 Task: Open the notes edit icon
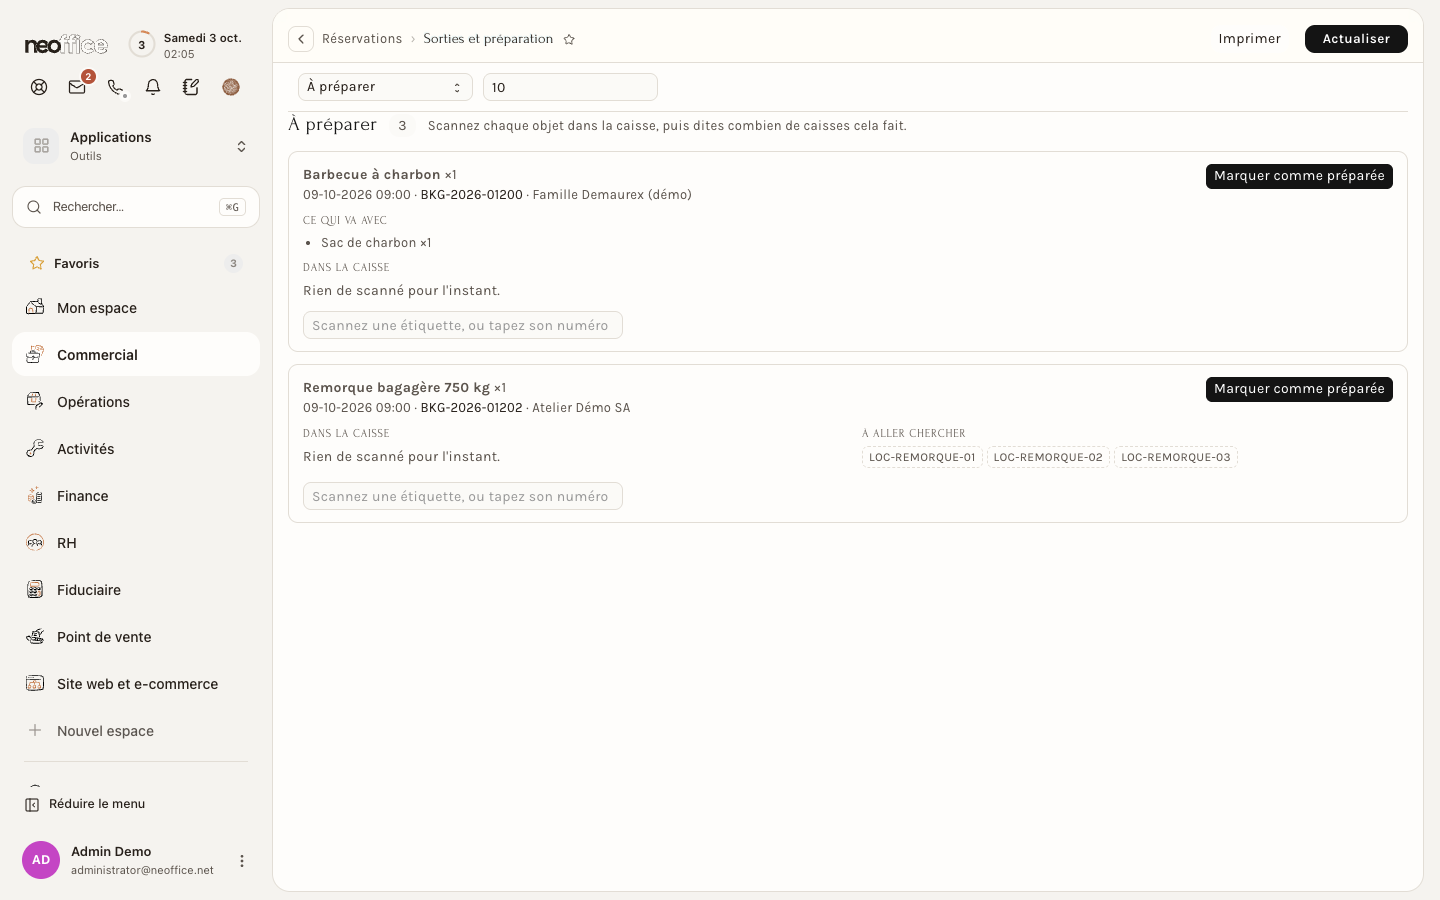coord(191,87)
